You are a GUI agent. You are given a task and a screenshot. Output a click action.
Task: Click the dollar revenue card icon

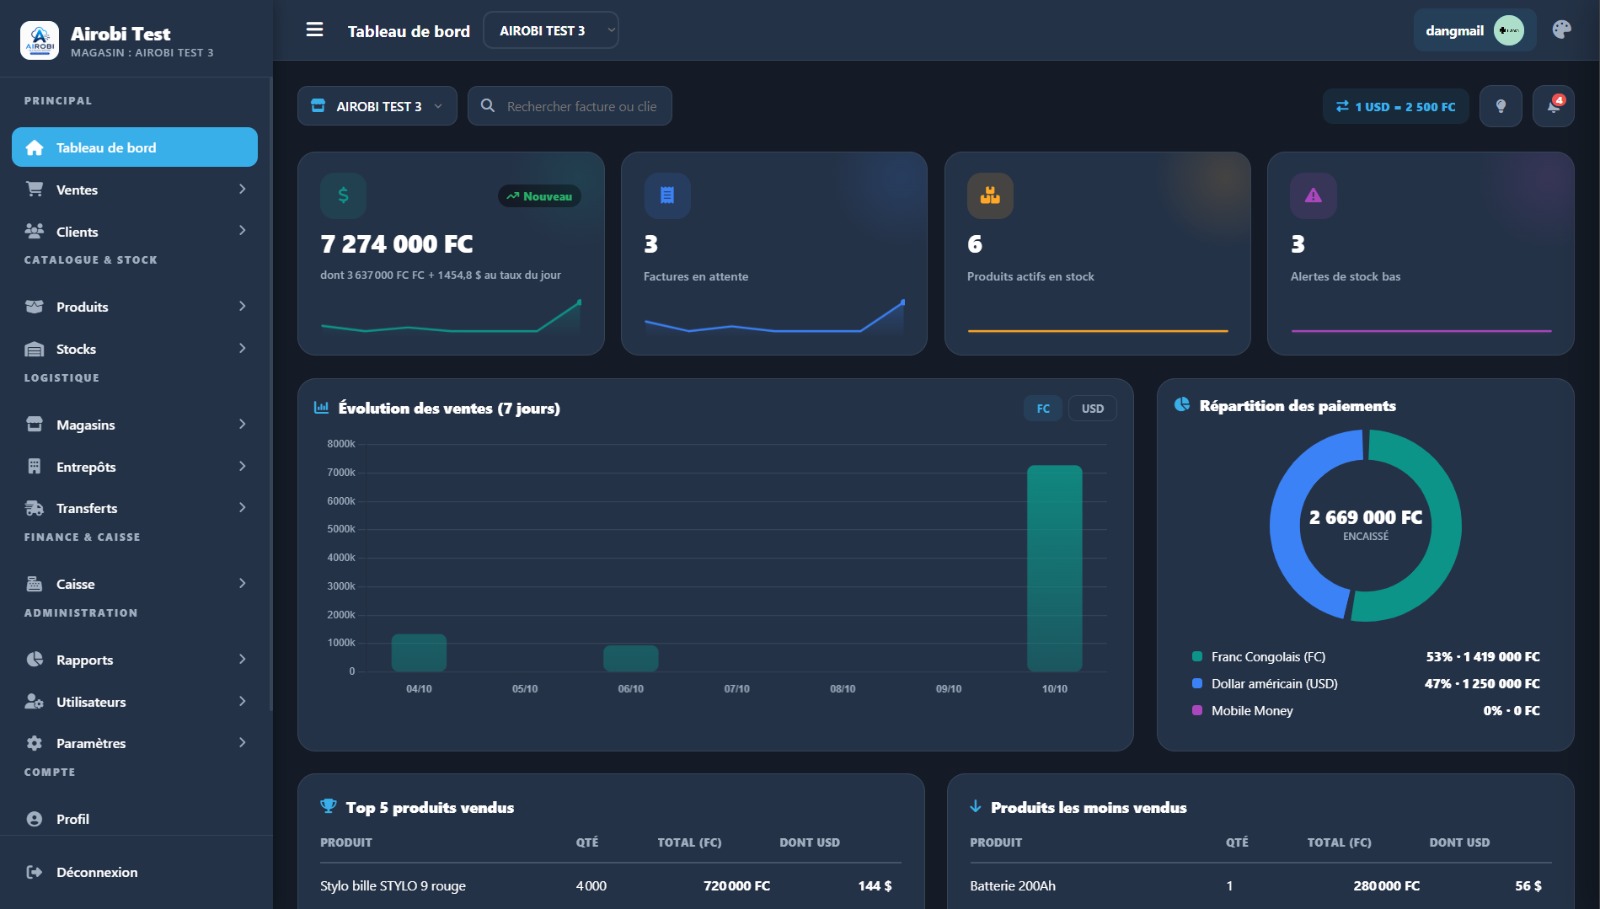[343, 196]
